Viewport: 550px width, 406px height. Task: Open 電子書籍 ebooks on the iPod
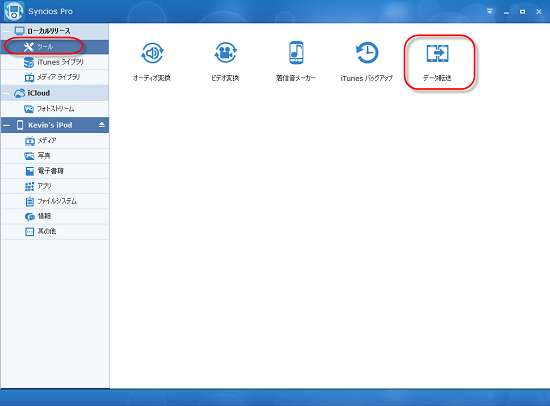tap(55, 171)
